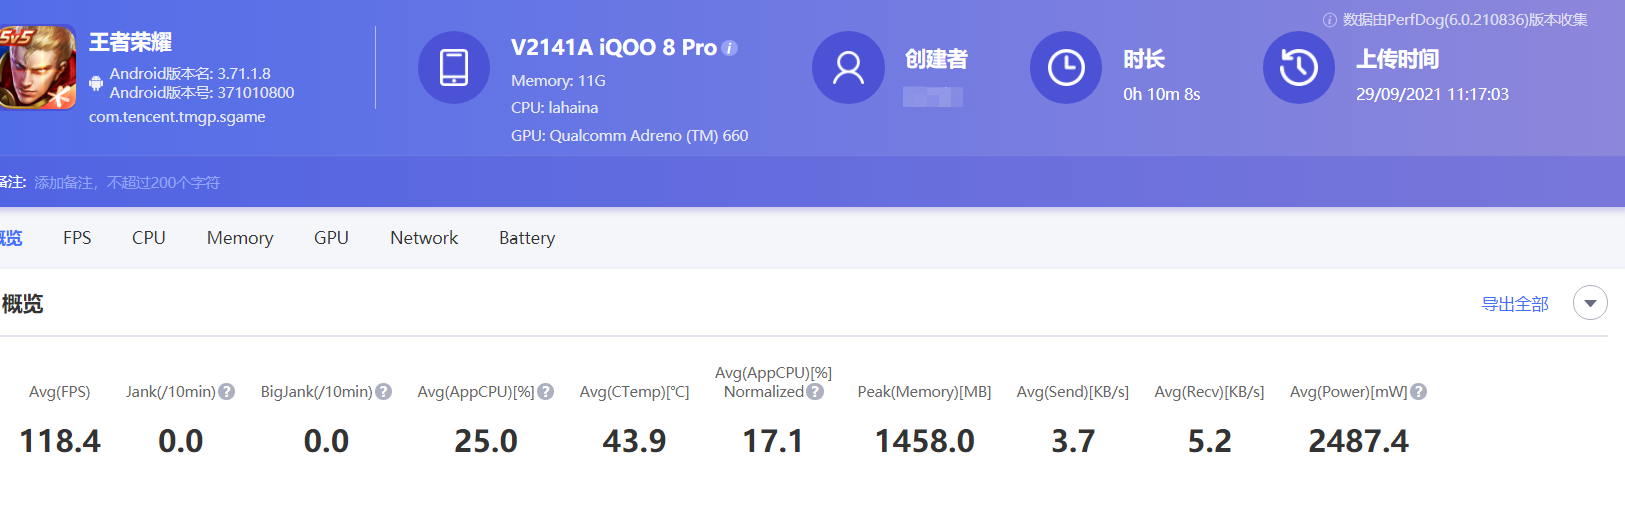Switch to the Battery tab
Viewport: 1625px width, 518px height.
pos(527,238)
